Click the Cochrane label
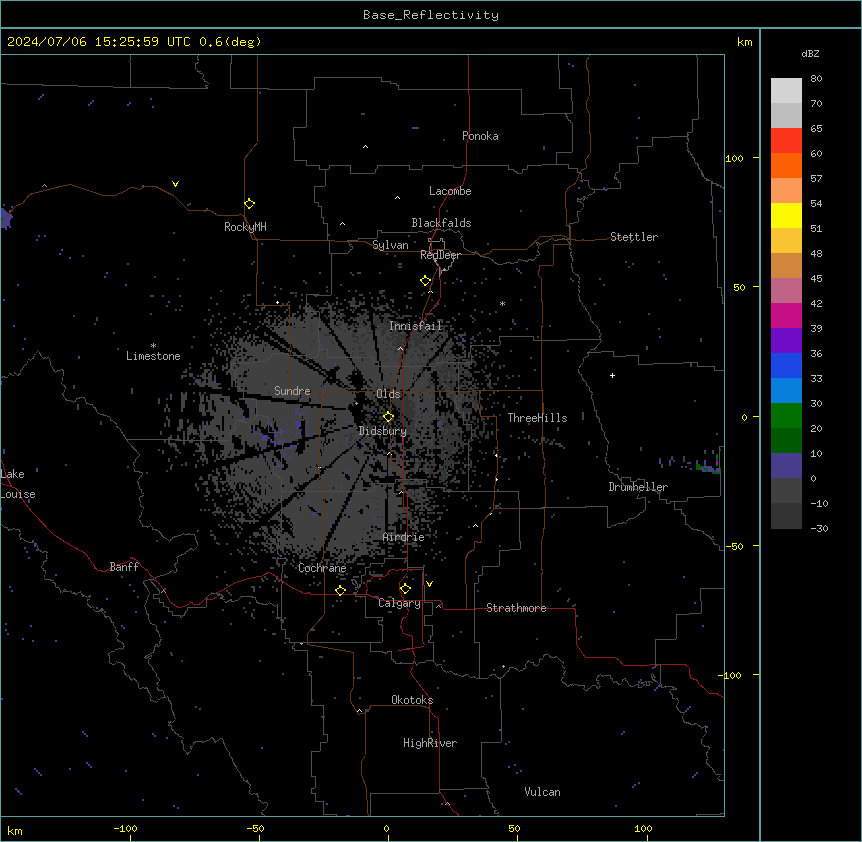 click(322, 568)
